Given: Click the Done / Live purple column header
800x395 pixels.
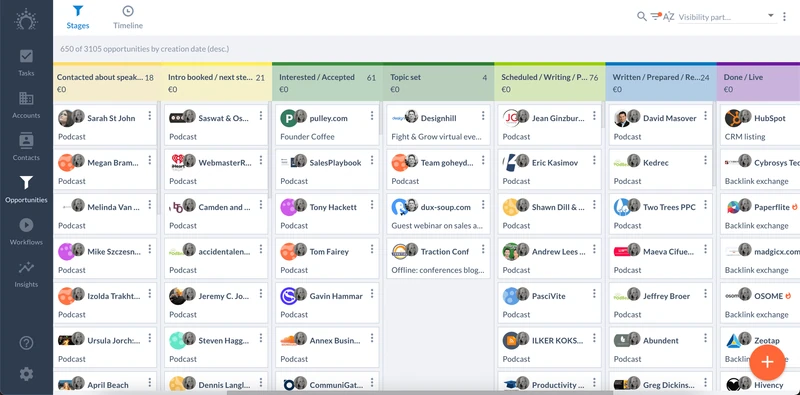Looking at the screenshot, I should (758, 82).
